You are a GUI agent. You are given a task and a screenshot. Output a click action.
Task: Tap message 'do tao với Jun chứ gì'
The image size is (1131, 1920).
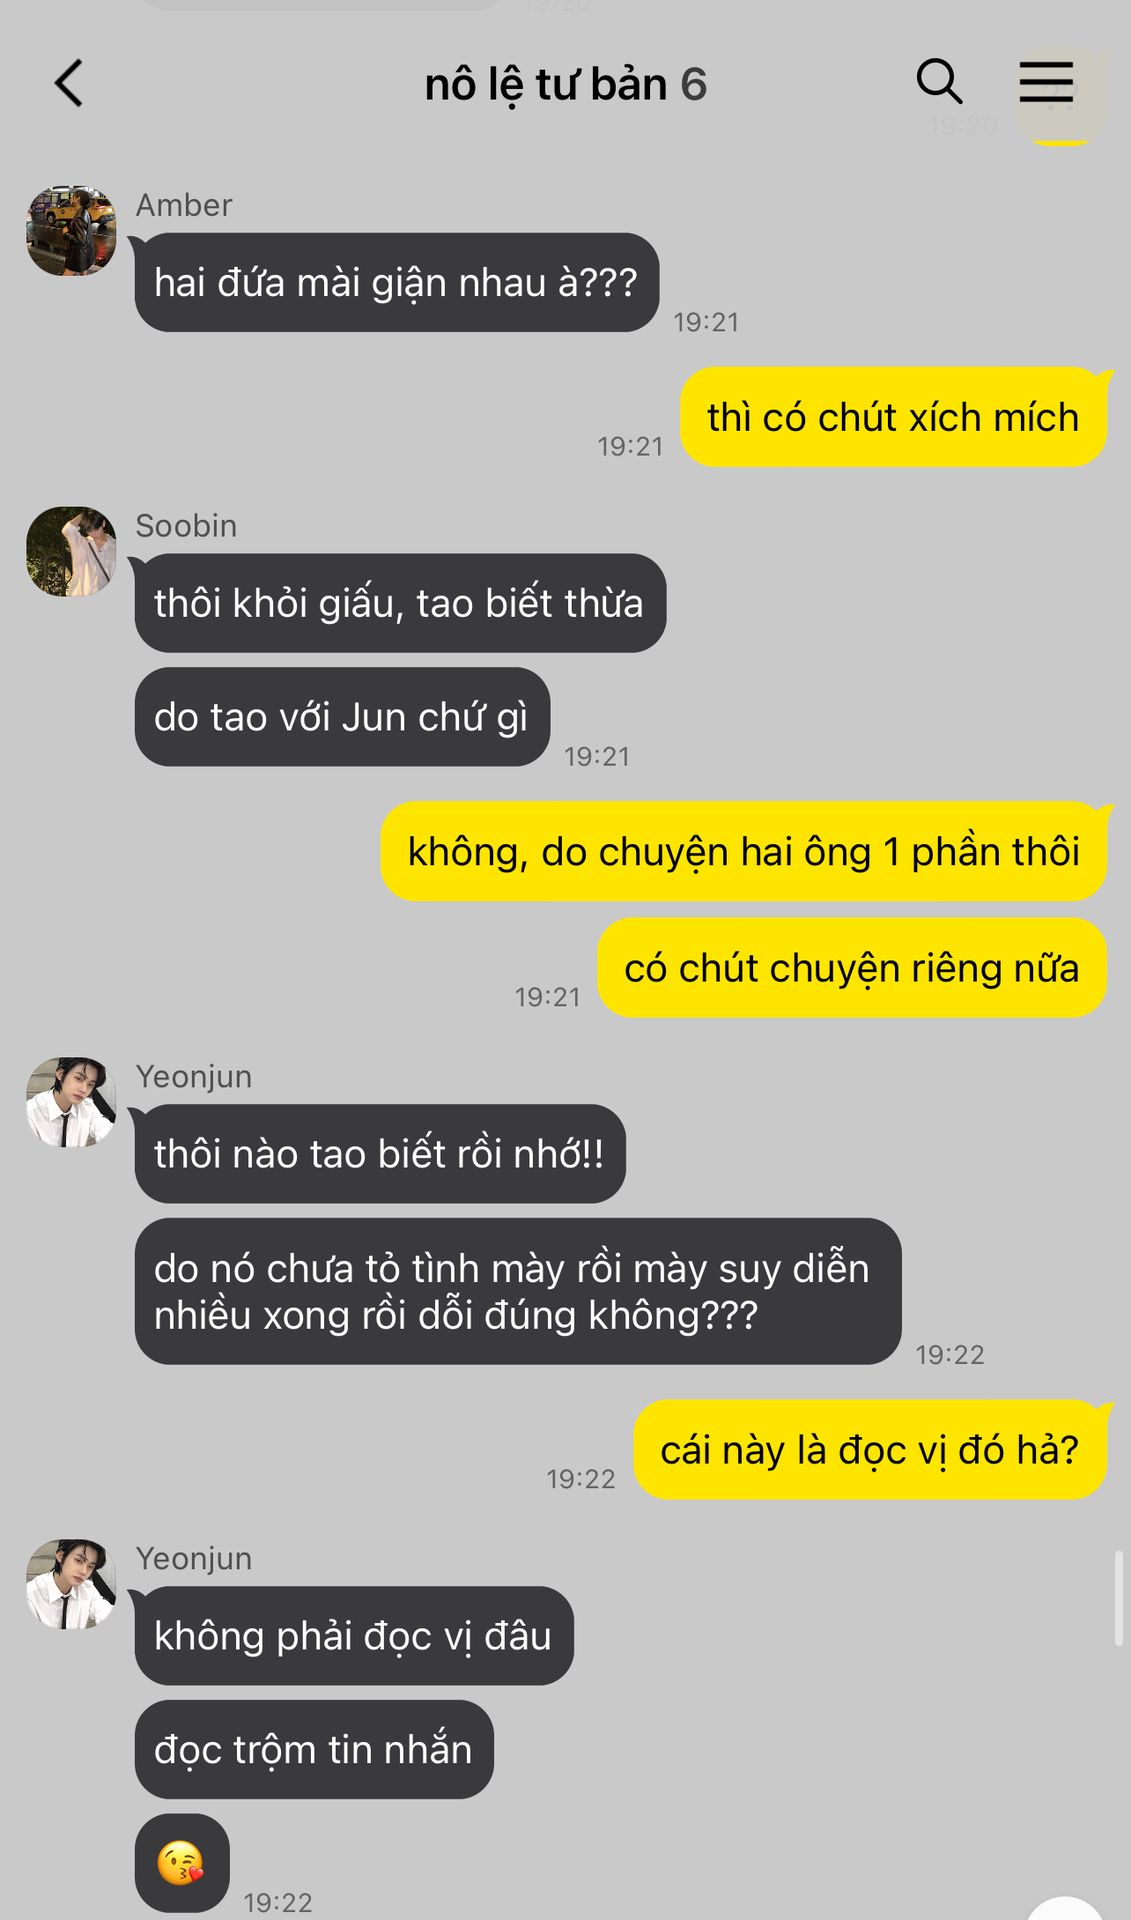point(342,717)
